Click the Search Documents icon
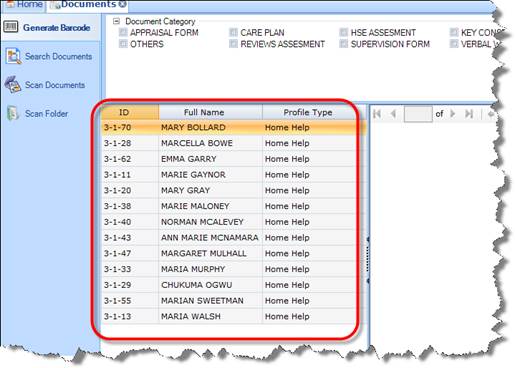 (13, 56)
